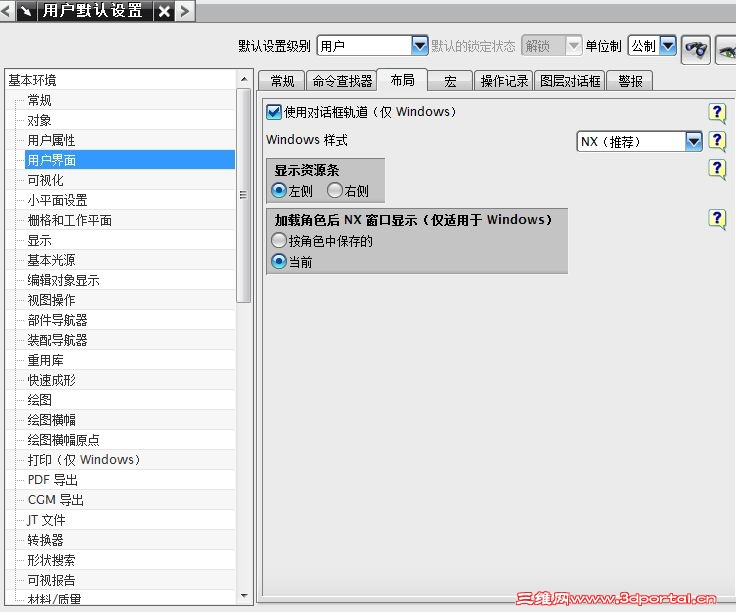Select JT 文件 tree item
The height and width of the screenshot is (612, 736).
tap(46, 520)
